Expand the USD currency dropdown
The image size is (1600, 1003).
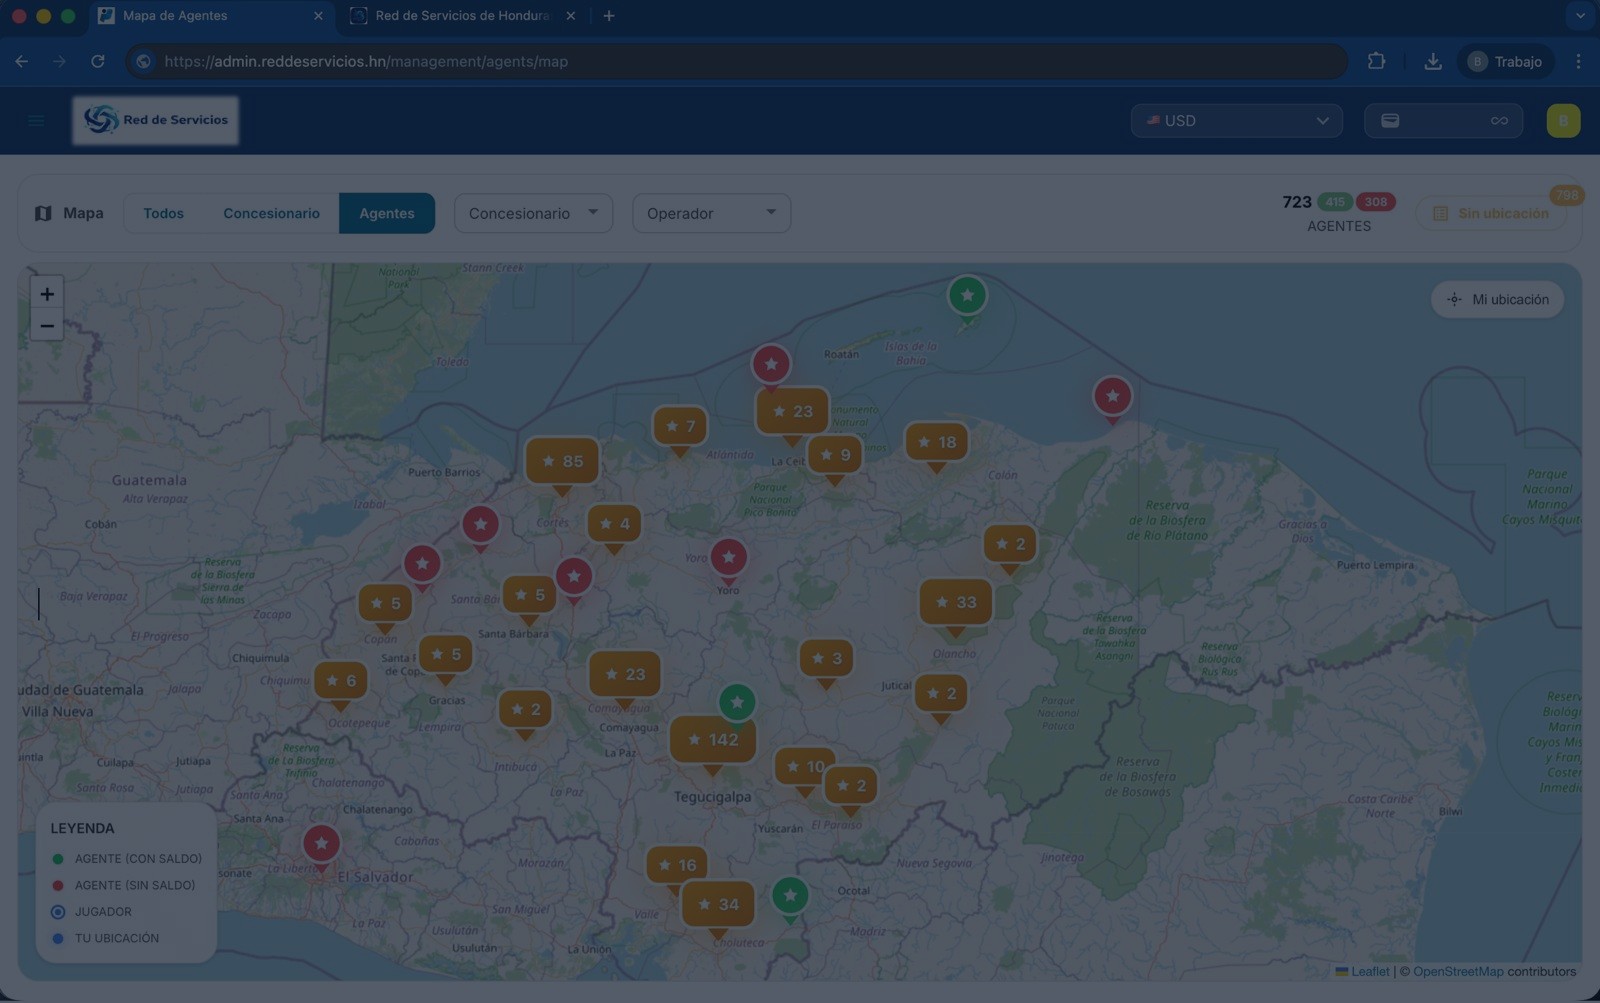pyautogui.click(x=1236, y=121)
